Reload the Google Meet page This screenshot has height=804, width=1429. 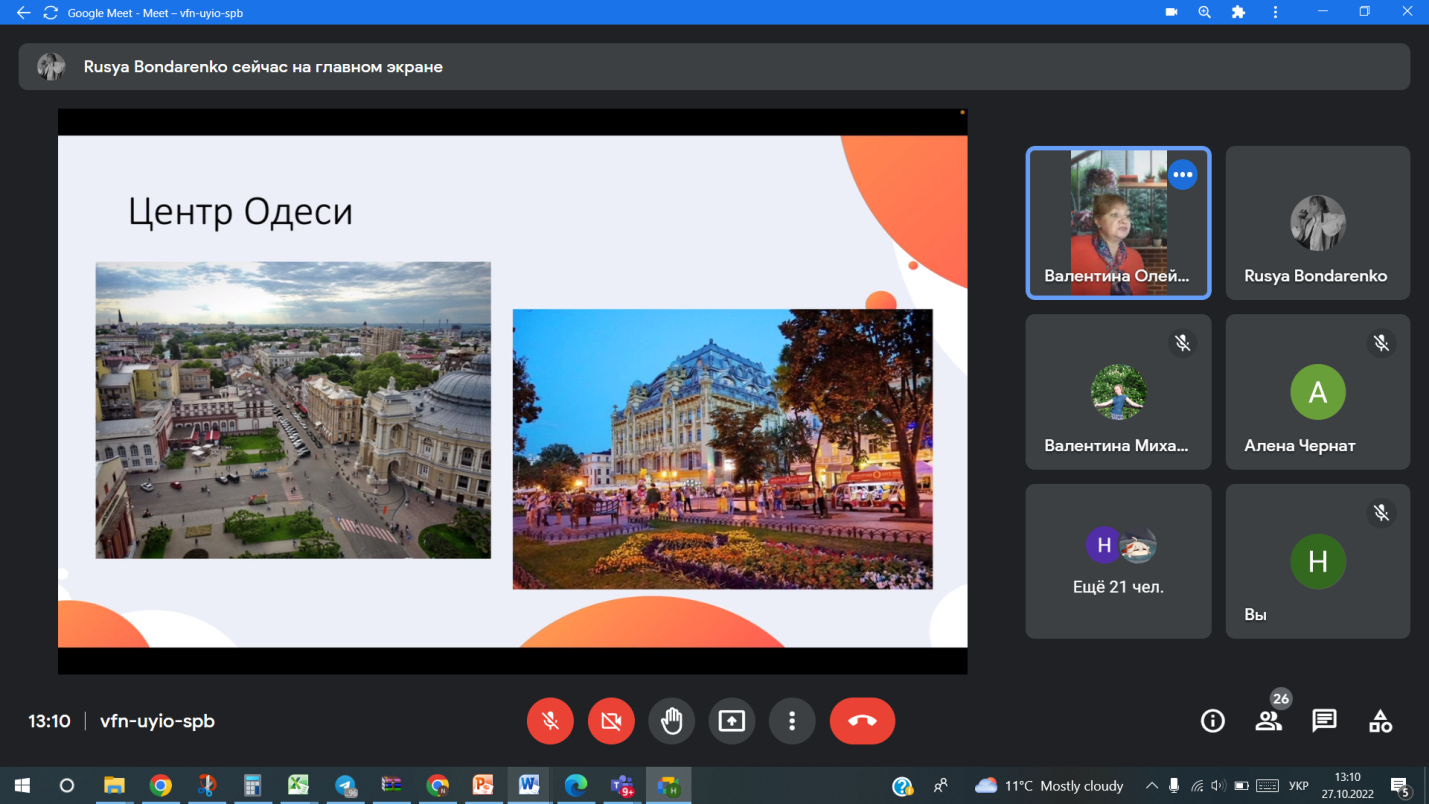[x=50, y=13]
